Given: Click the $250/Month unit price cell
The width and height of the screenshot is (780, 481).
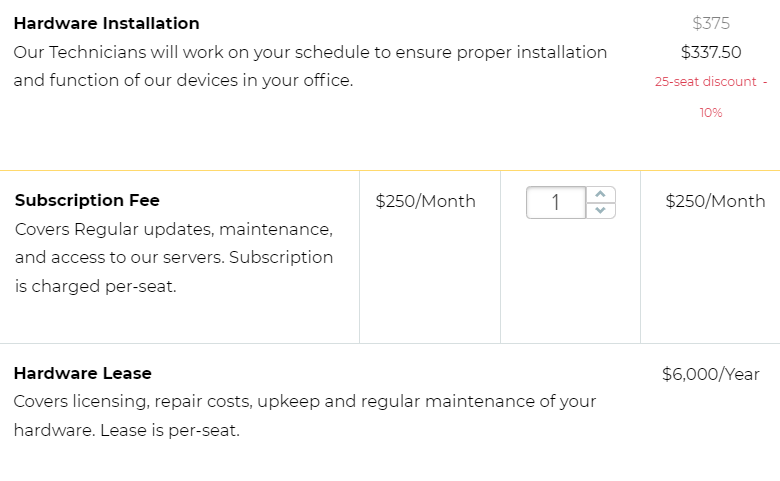Looking at the screenshot, I should [425, 201].
